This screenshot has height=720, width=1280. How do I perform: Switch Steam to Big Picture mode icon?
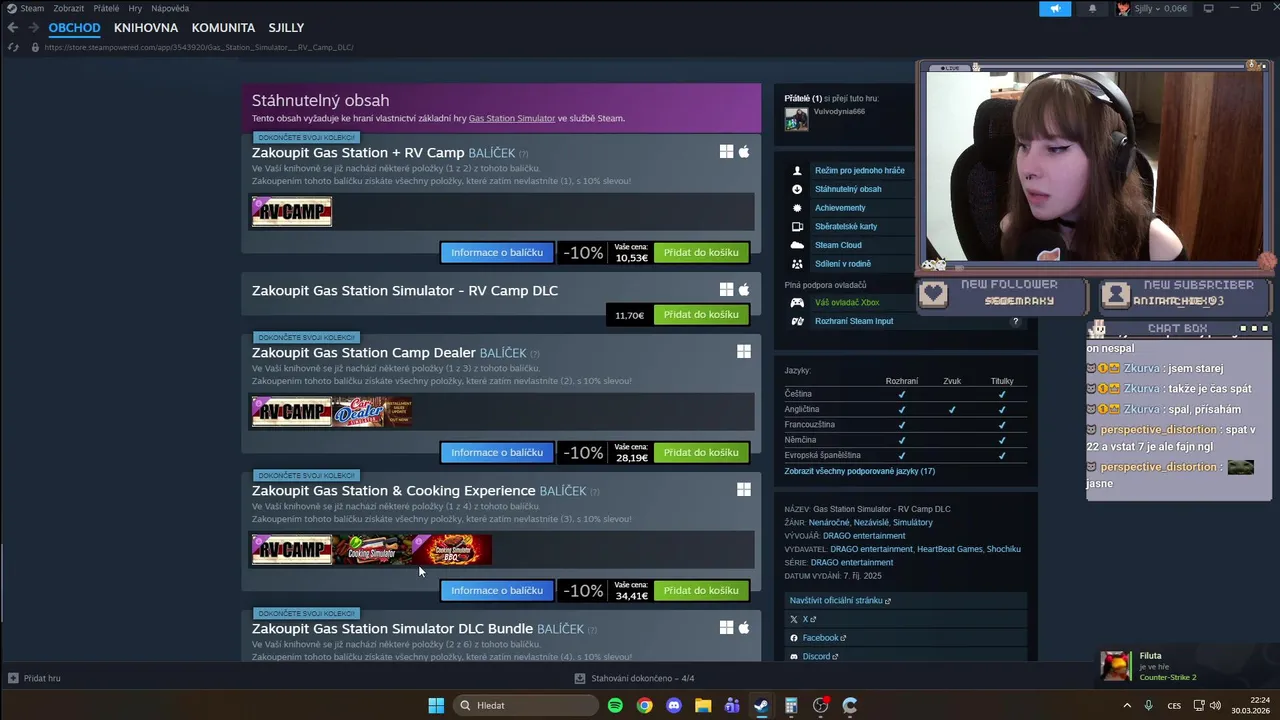1208,8
